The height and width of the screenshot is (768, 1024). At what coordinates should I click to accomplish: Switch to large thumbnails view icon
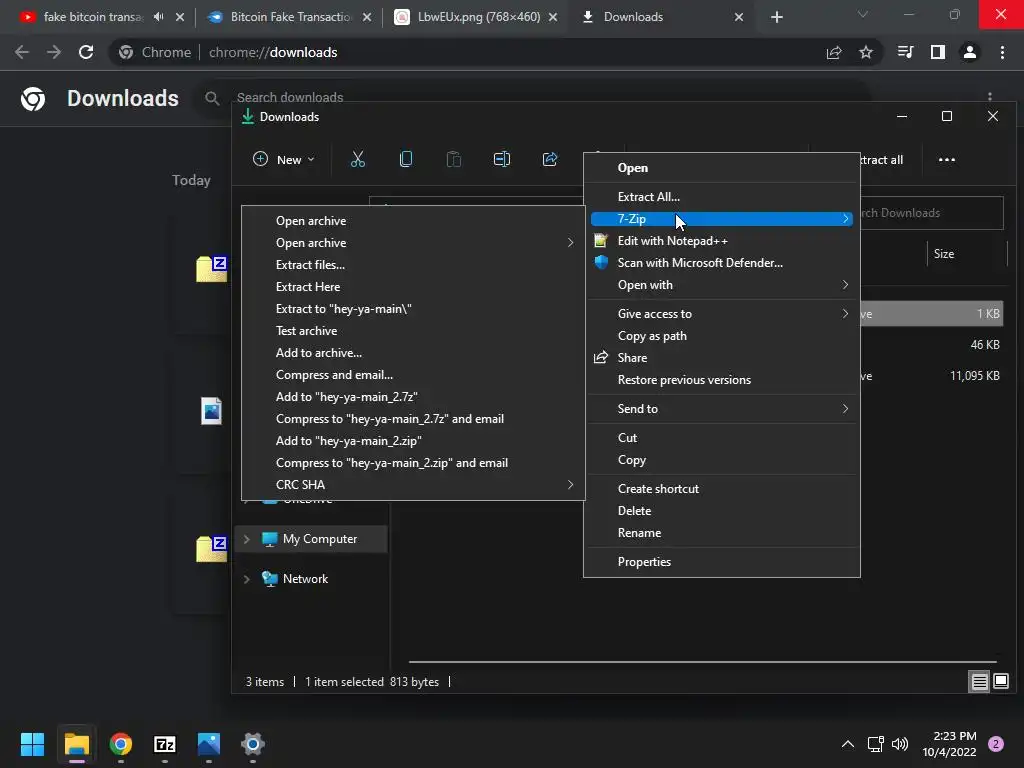pyautogui.click(x=1000, y=682)
